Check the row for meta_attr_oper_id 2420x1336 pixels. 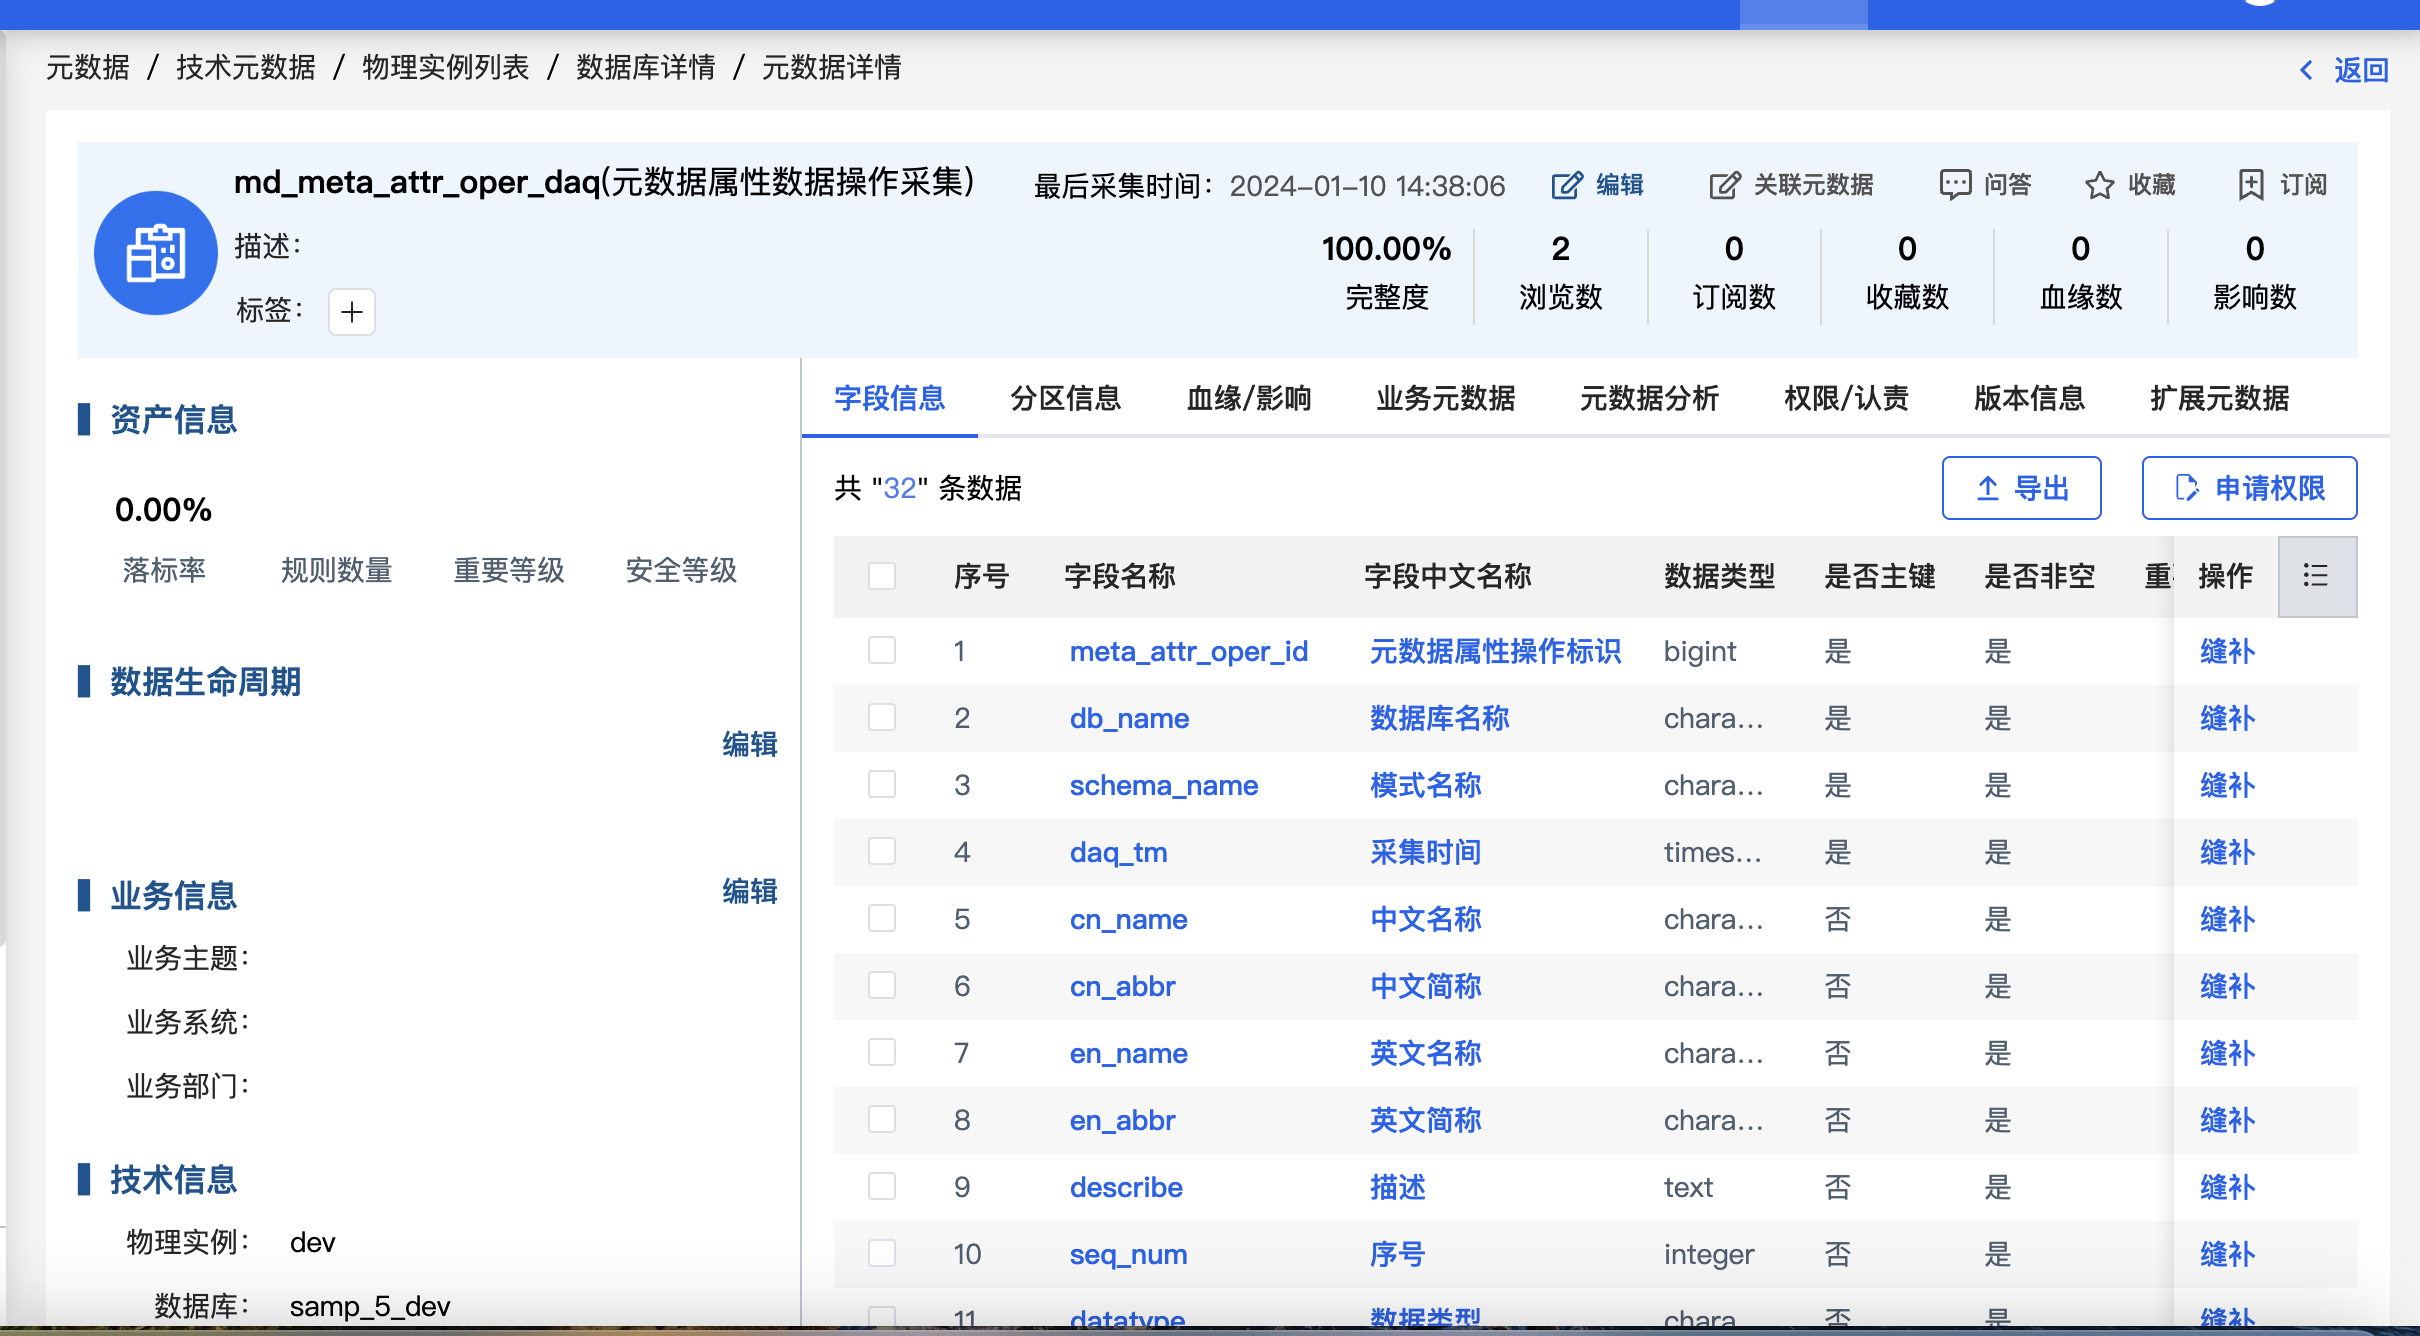click(882, 651)
